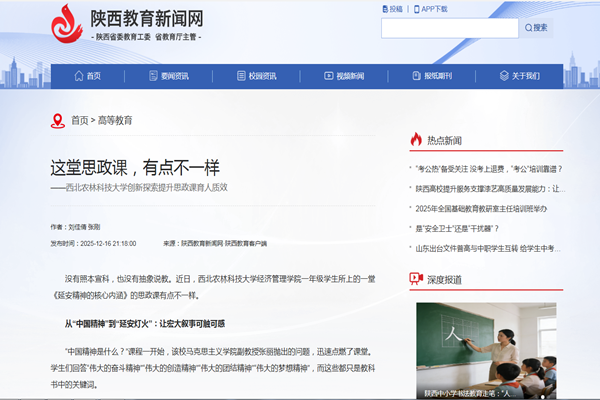Click the 搜索 search button
Viewport: 600px width, 400px height.
click(x=536, y=28)
